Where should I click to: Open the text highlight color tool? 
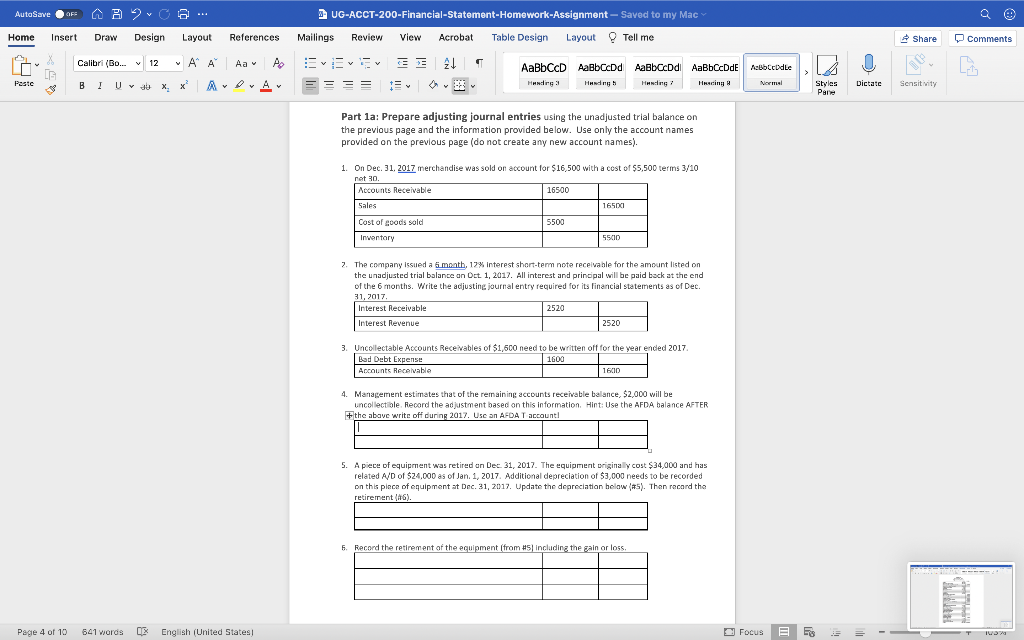239,85
